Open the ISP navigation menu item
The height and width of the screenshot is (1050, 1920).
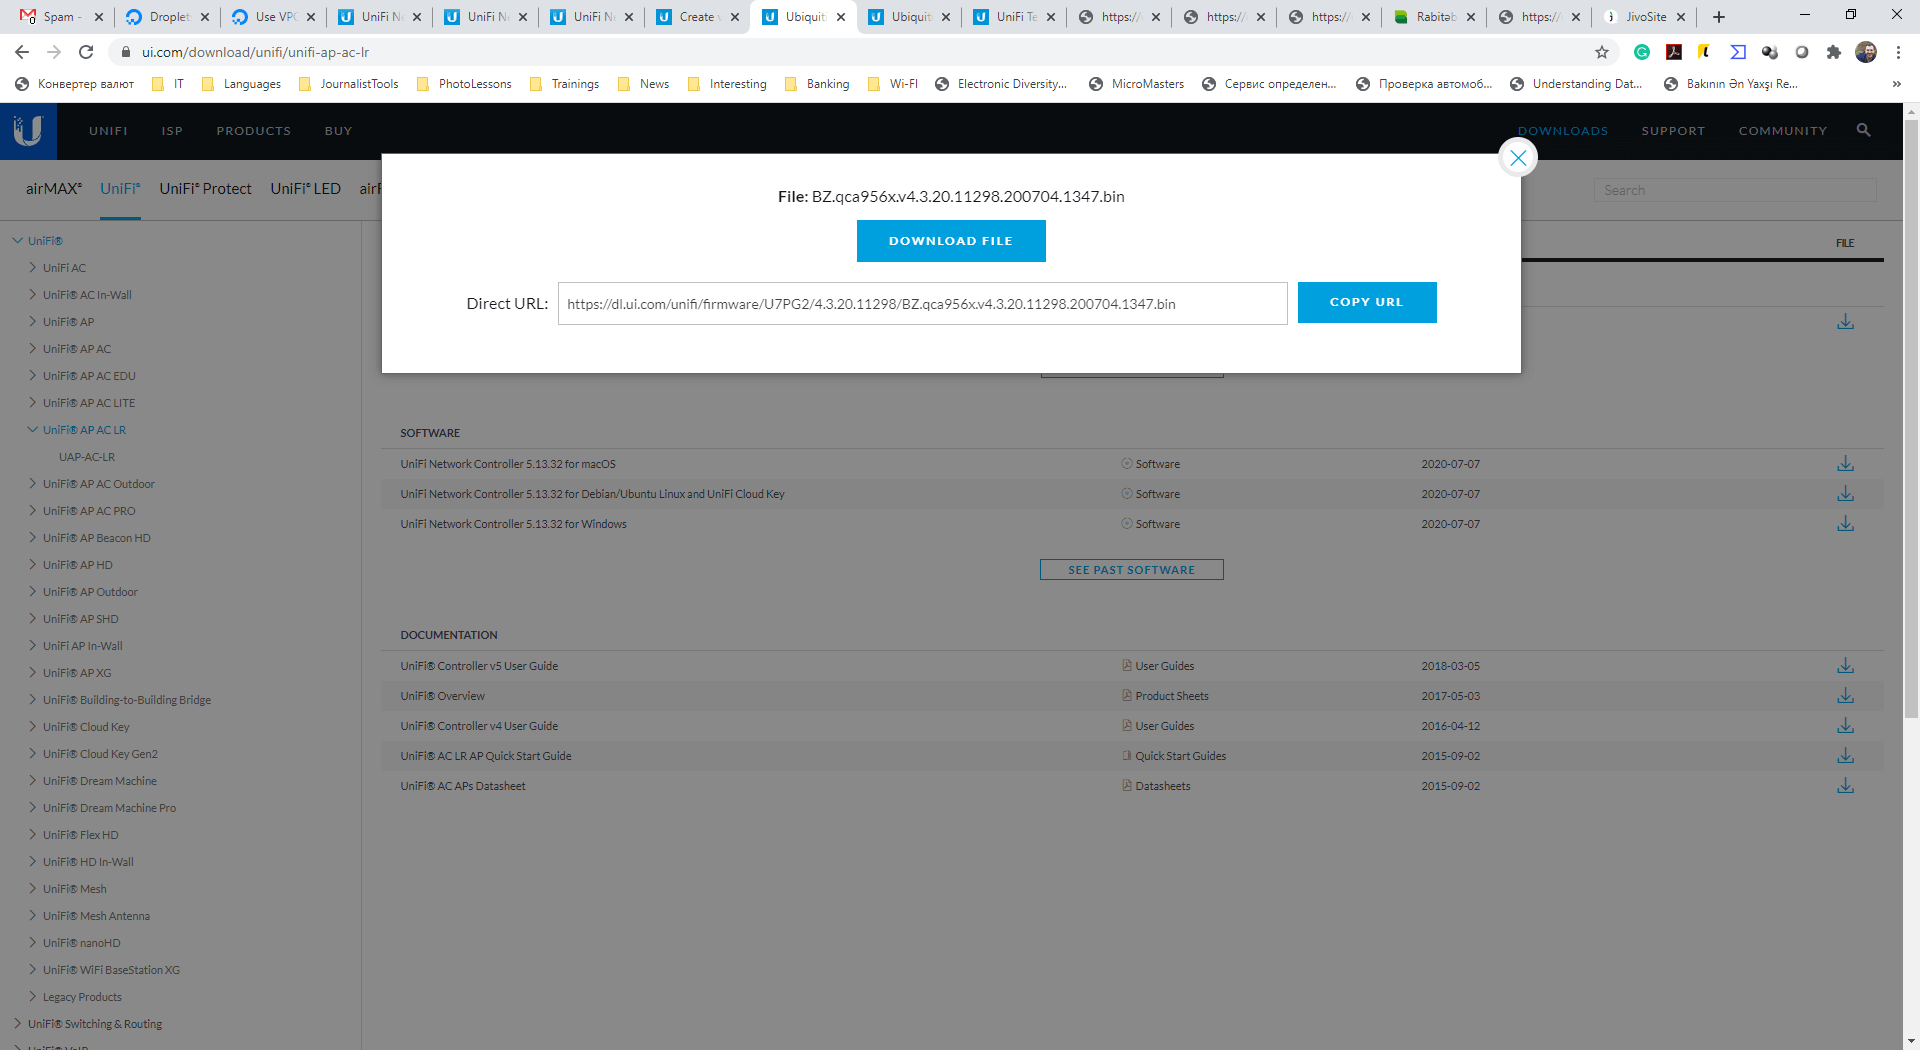[172, 131]
